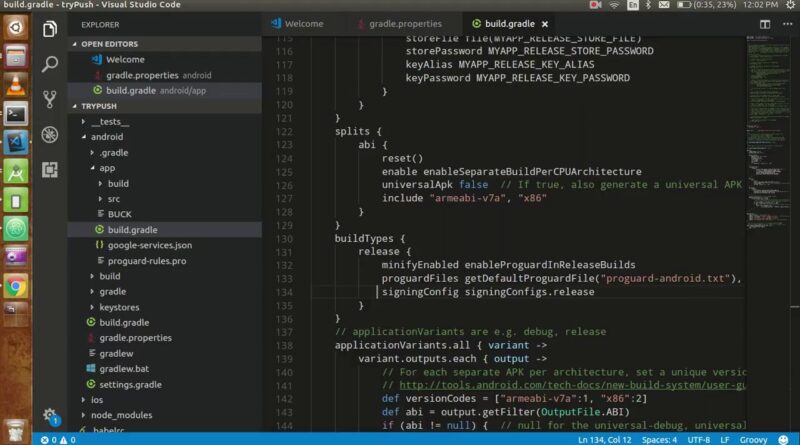The image size is (800, 445).
Task: Click line 134 signingConfig code line
Action: (488, 292)
